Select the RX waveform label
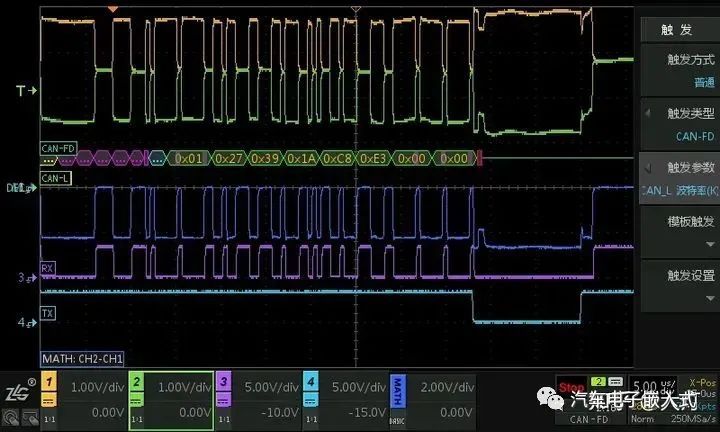Screen dimensions: 720x432 tap(48, 268)
